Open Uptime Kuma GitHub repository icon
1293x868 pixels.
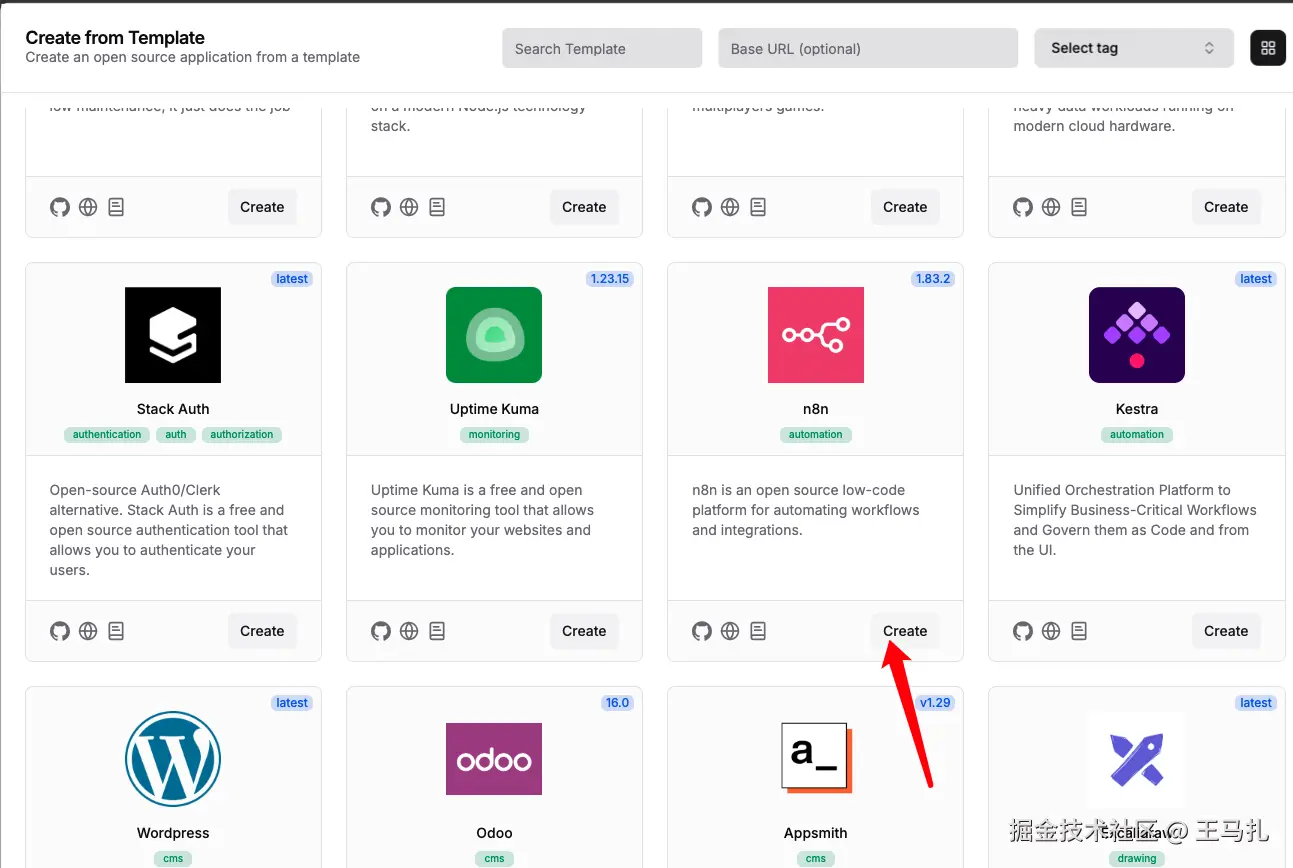click(381, 631)
